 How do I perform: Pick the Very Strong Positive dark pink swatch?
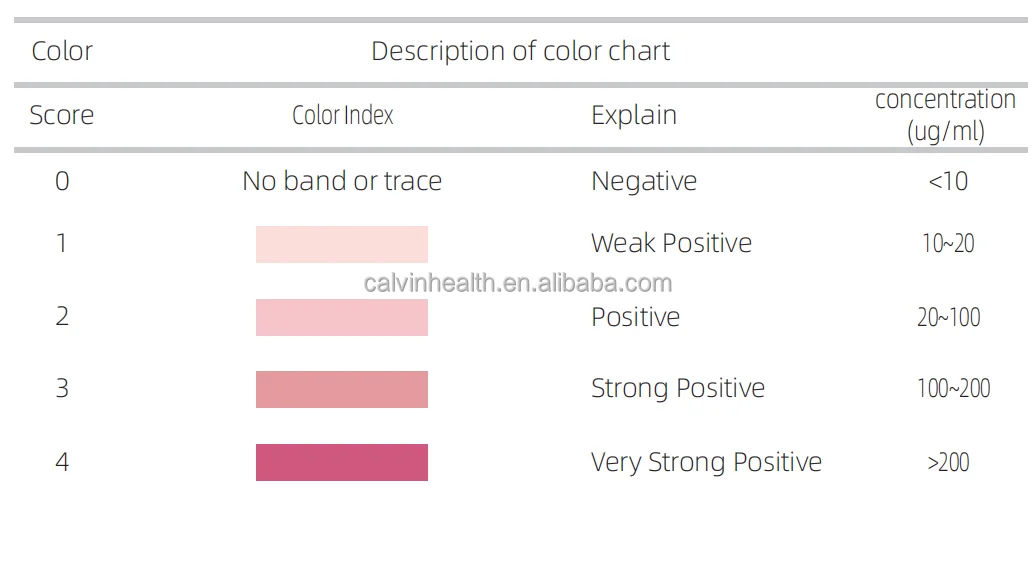tap(341, 462)
